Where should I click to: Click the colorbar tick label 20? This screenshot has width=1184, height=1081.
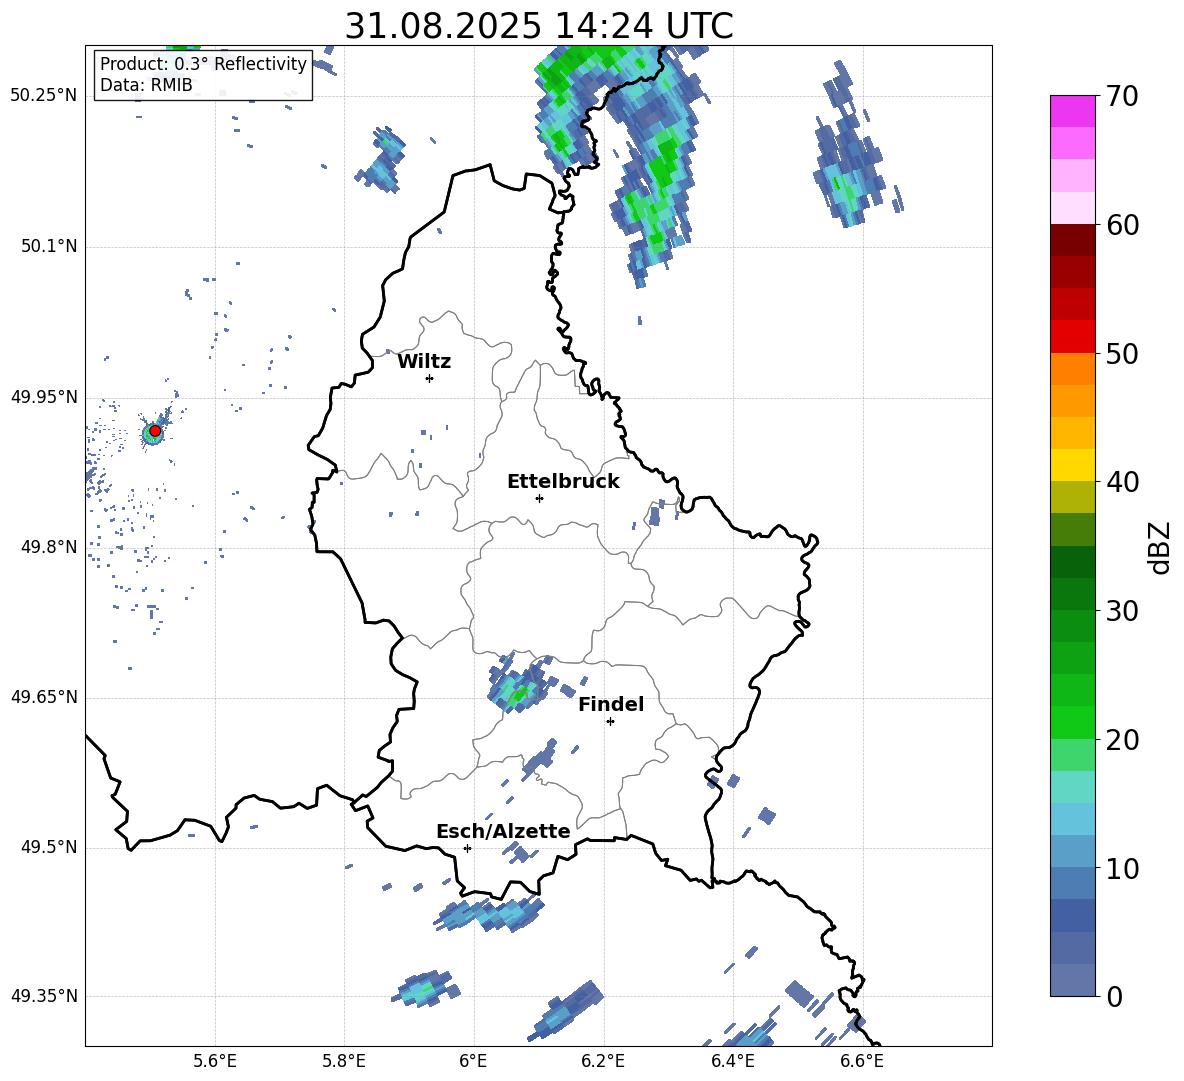(x=1123, y=740)
